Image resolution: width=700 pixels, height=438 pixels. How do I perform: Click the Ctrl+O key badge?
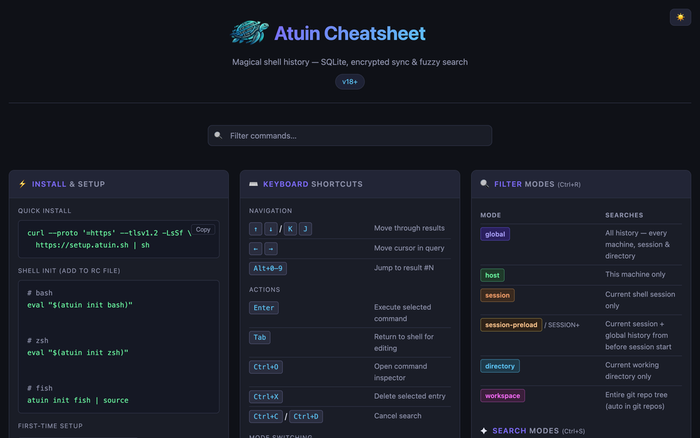(266, 367)
